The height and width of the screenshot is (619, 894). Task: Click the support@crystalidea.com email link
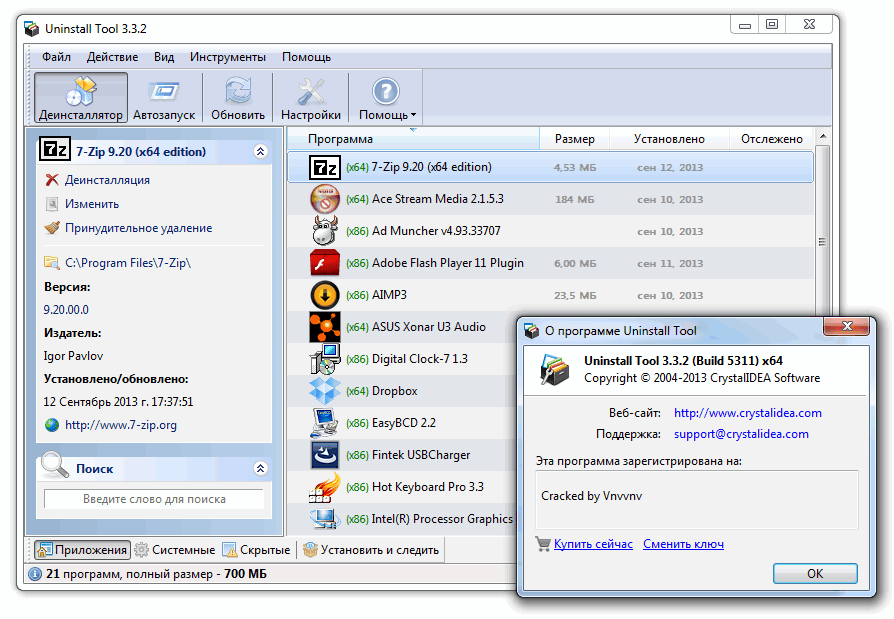(x=741, y=434)
